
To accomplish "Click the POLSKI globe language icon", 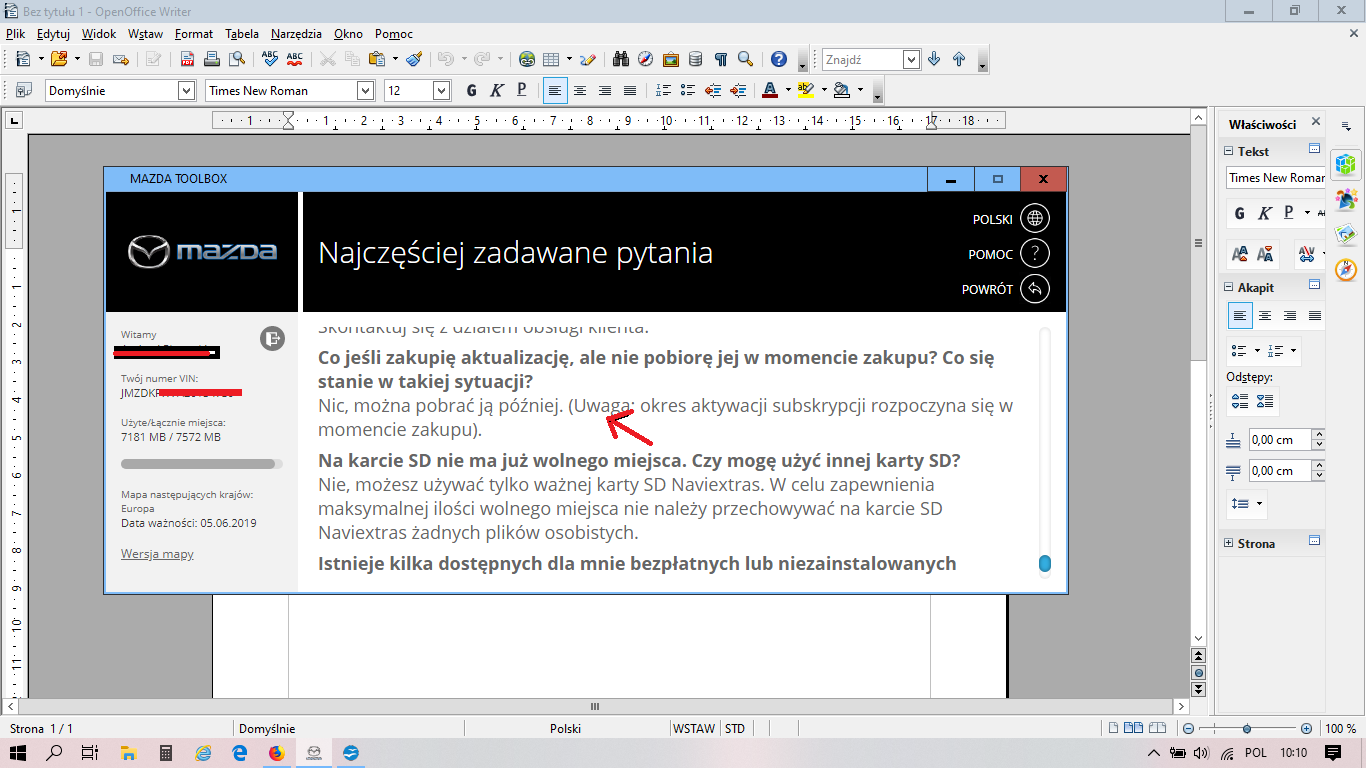I will (1035, 219).
